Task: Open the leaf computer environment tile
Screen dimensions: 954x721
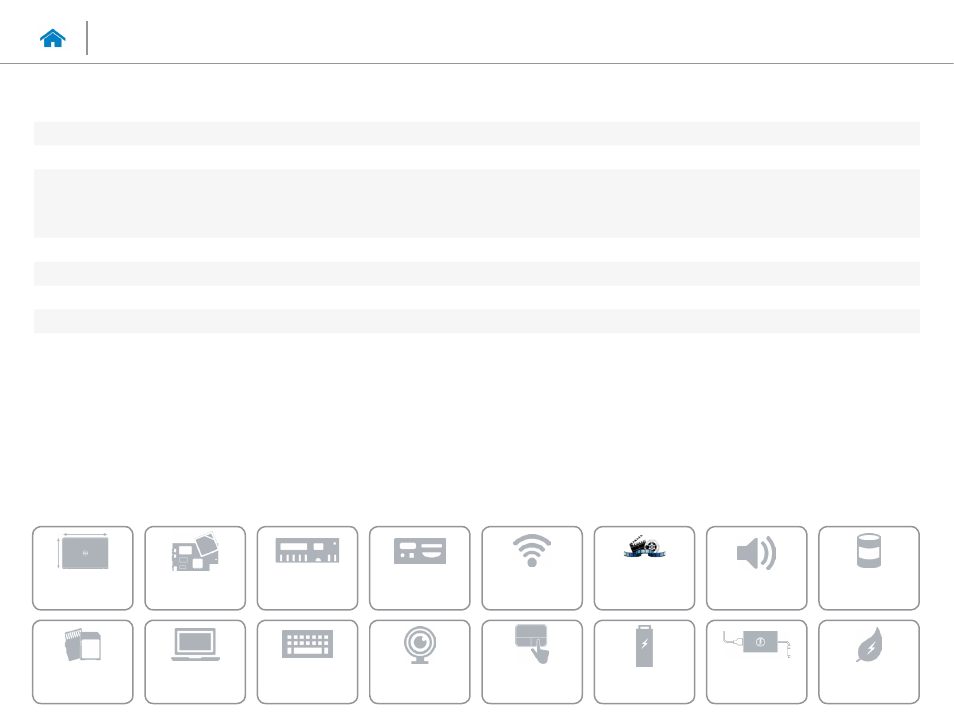Action: tap(869, 662)
